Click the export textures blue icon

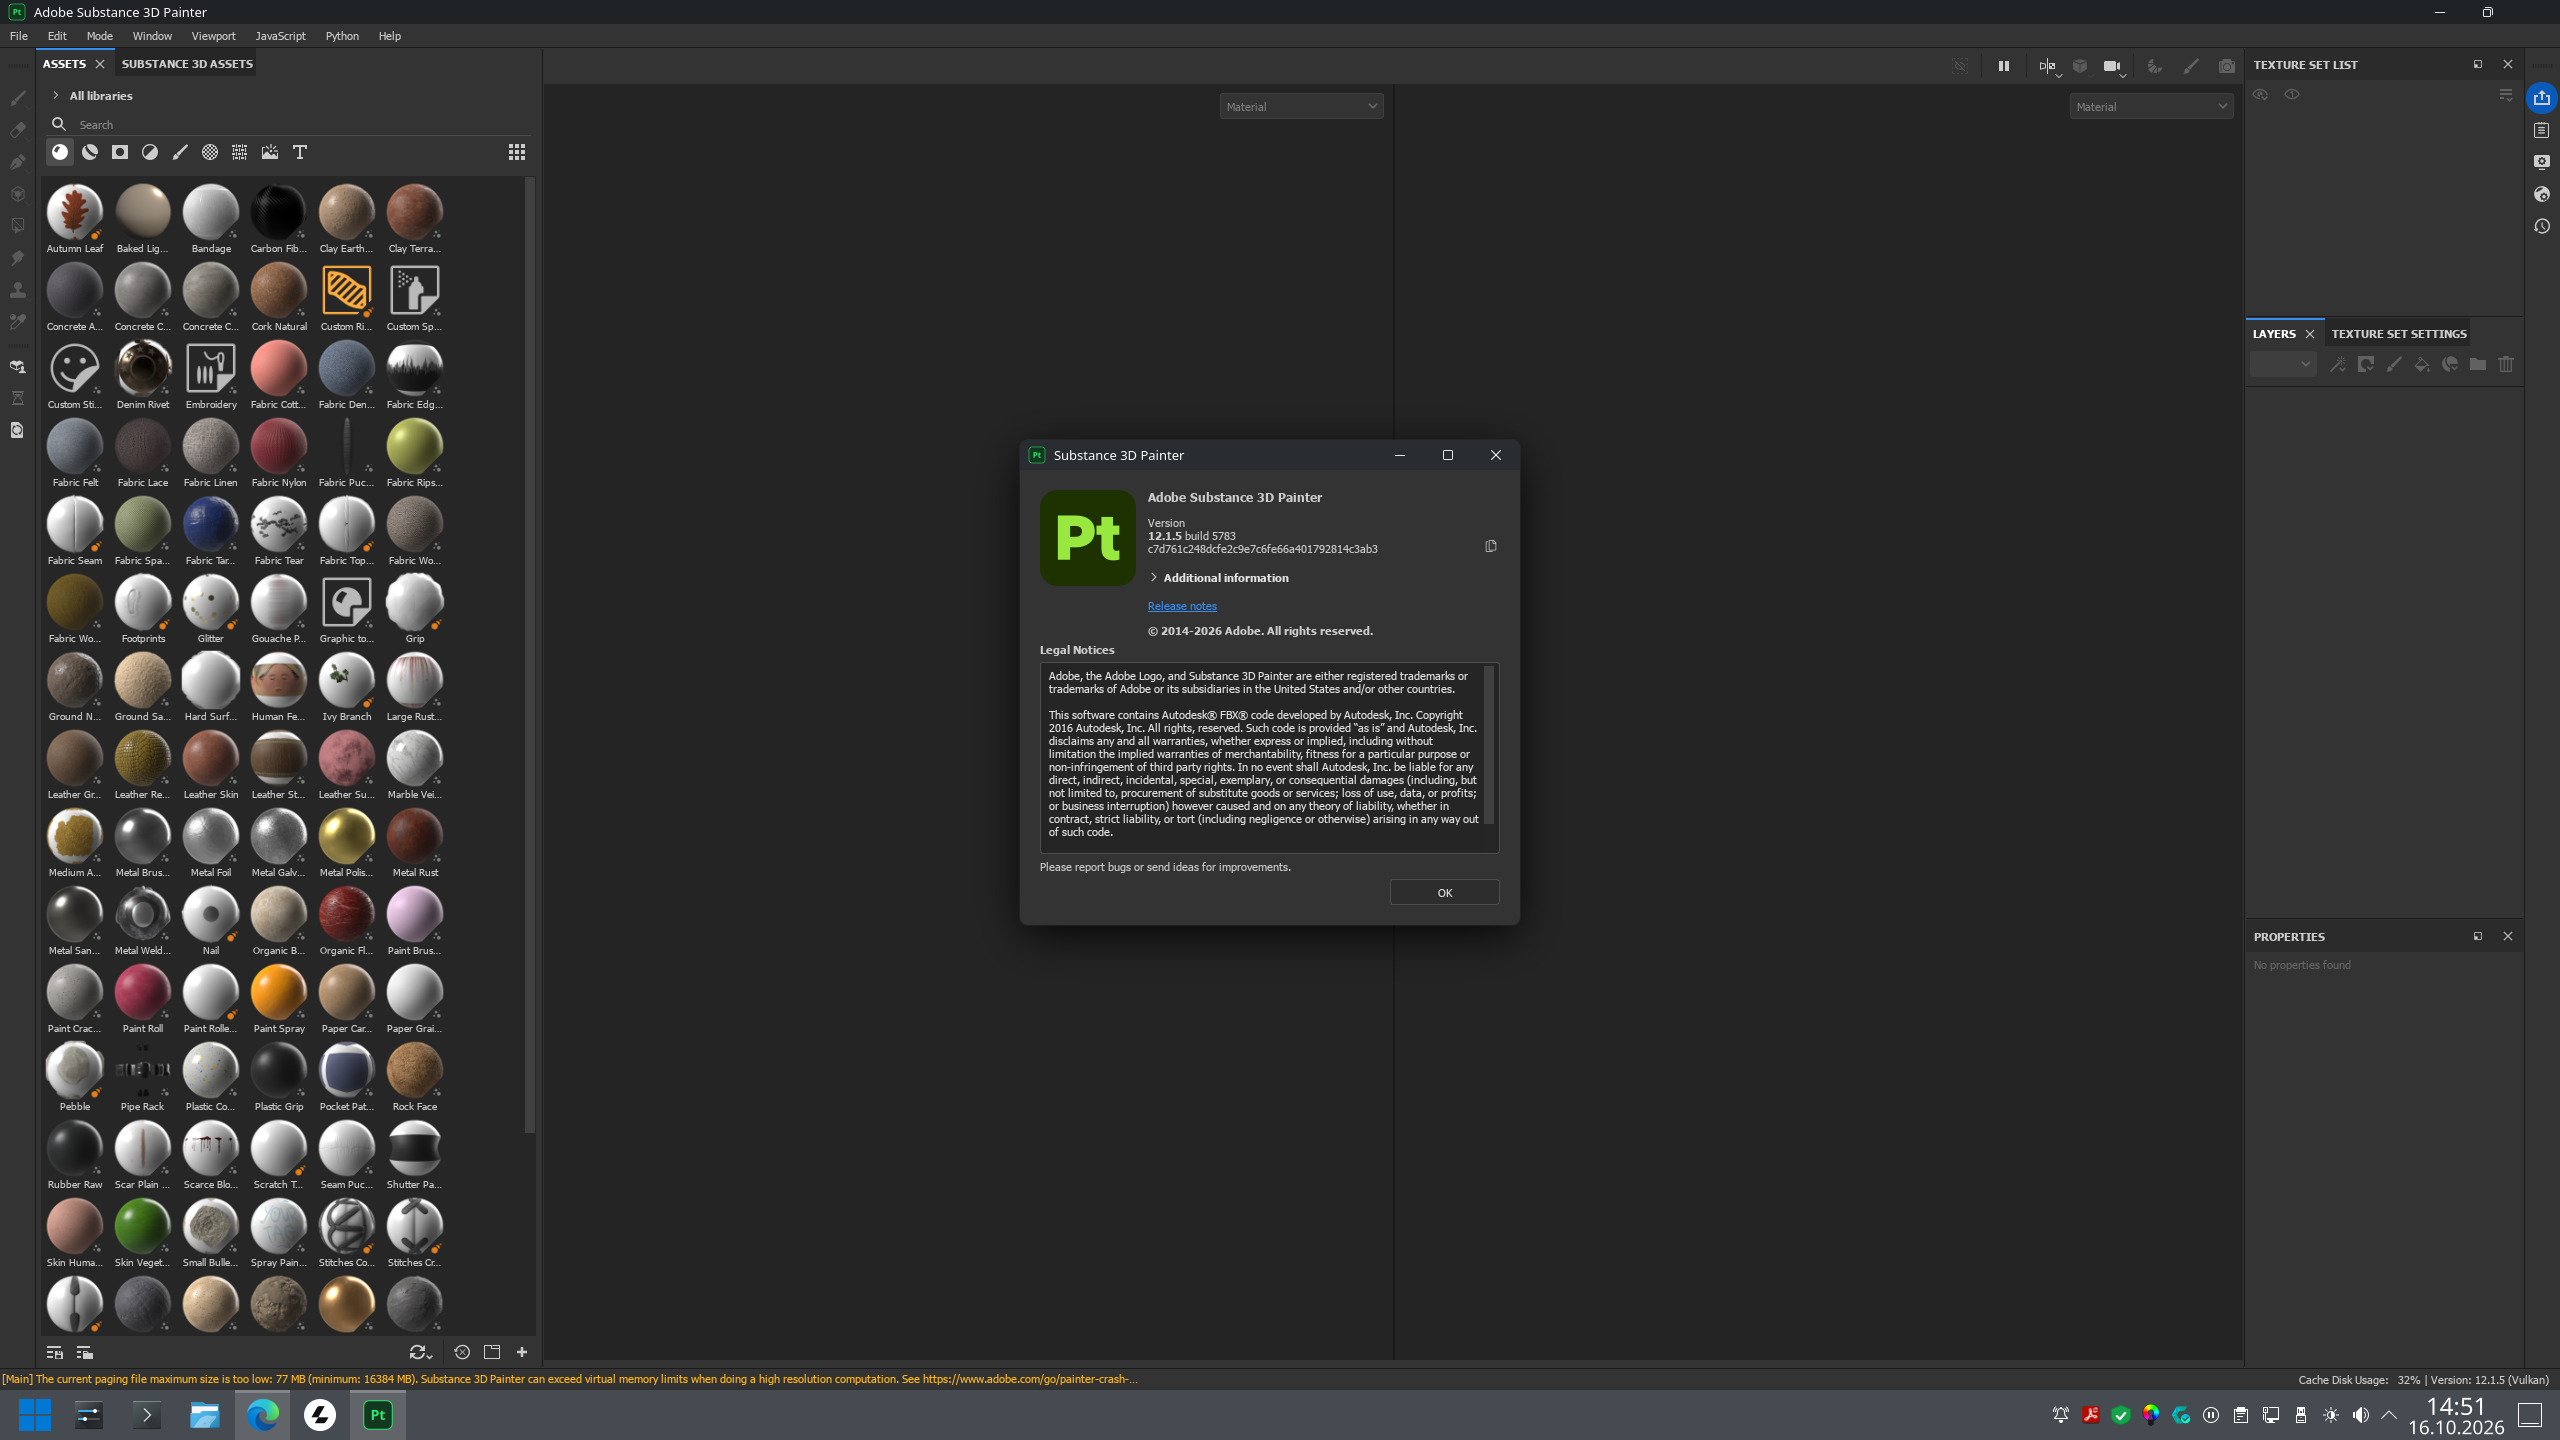pos(2542,98)
